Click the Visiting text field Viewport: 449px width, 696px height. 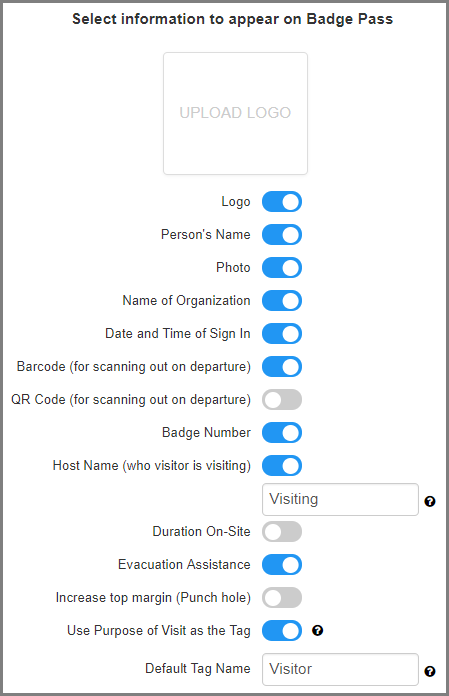[340, 499]
